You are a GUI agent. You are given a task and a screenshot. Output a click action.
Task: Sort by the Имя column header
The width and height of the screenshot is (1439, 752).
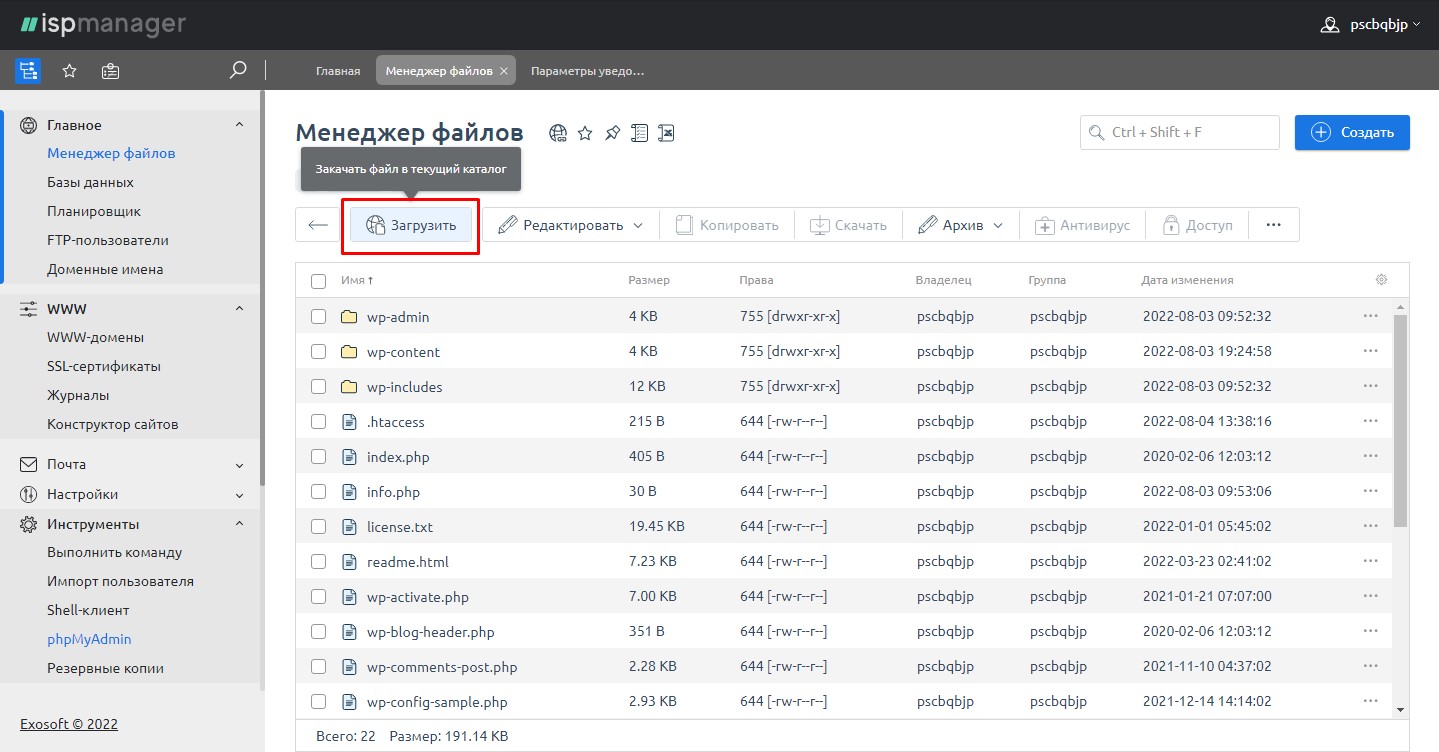pyautogui.click(x=356, y=281)
